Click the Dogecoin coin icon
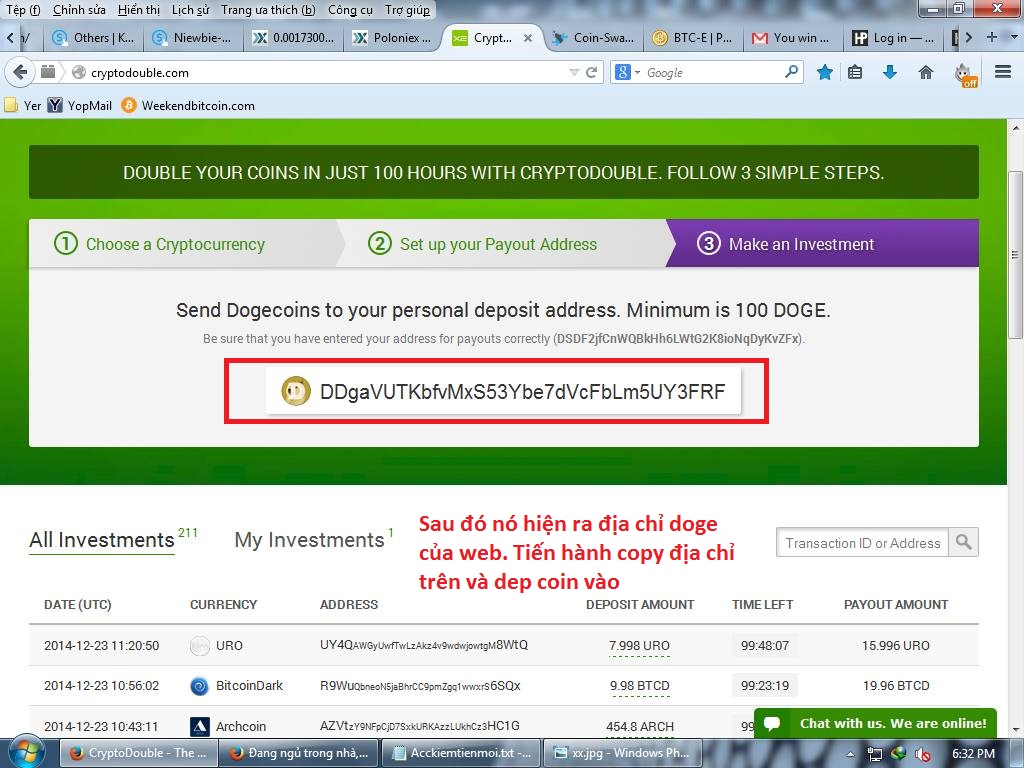1024x768 pixels. pyautogui.click(x=295, y=391)
